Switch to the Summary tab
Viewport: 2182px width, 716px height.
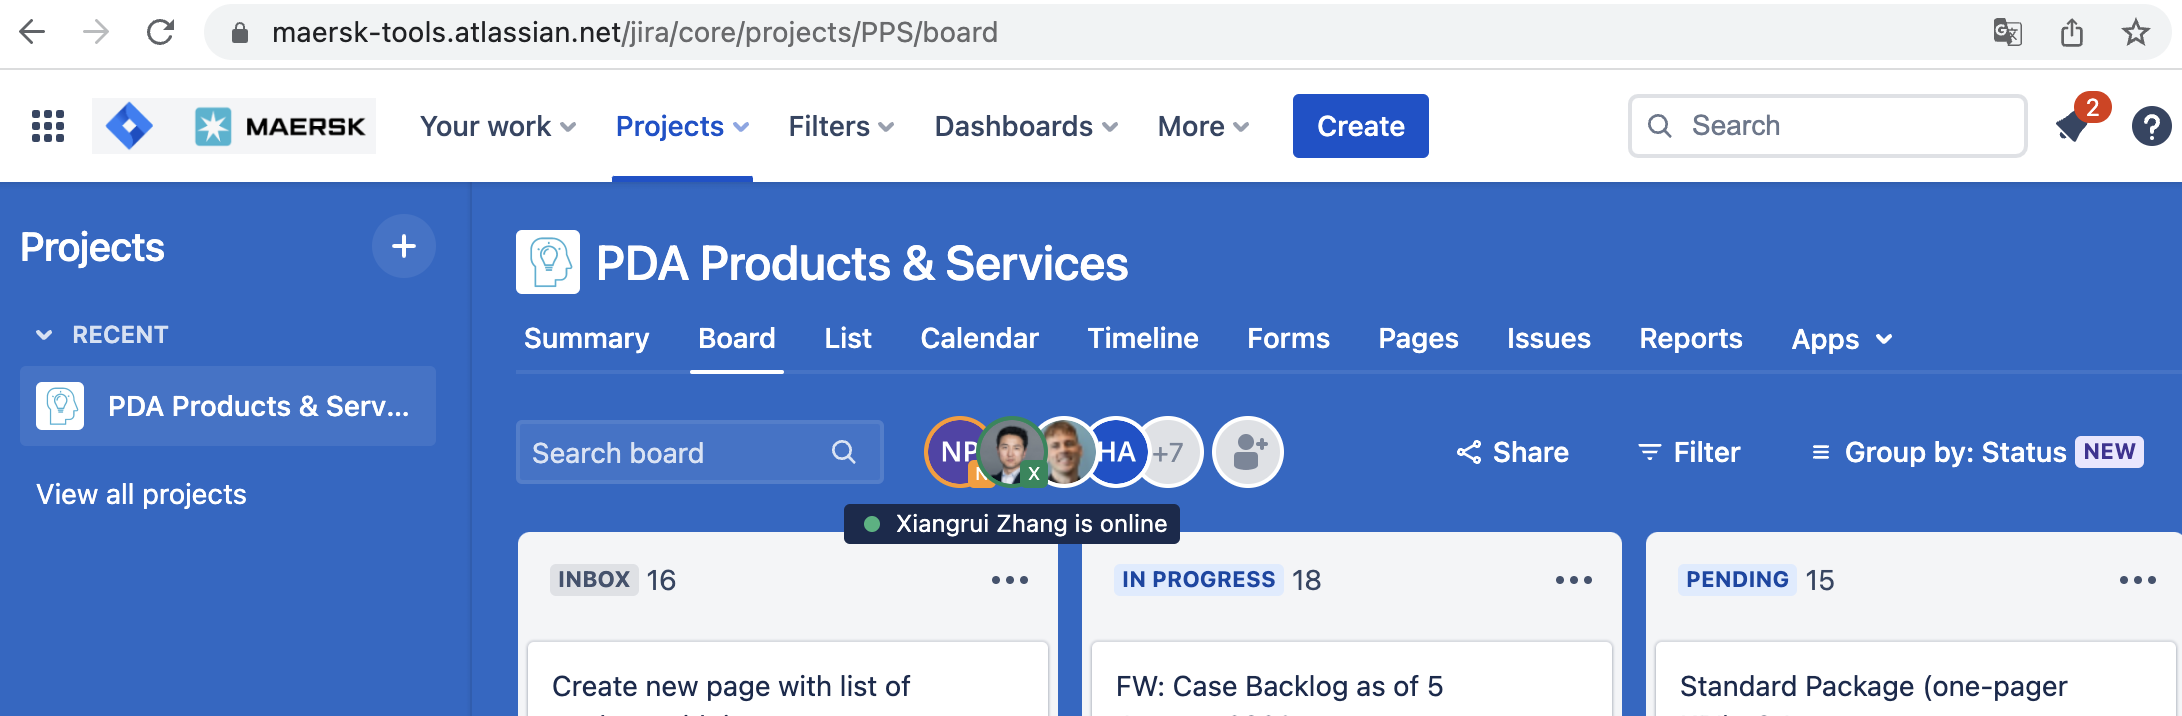(586, 338)
